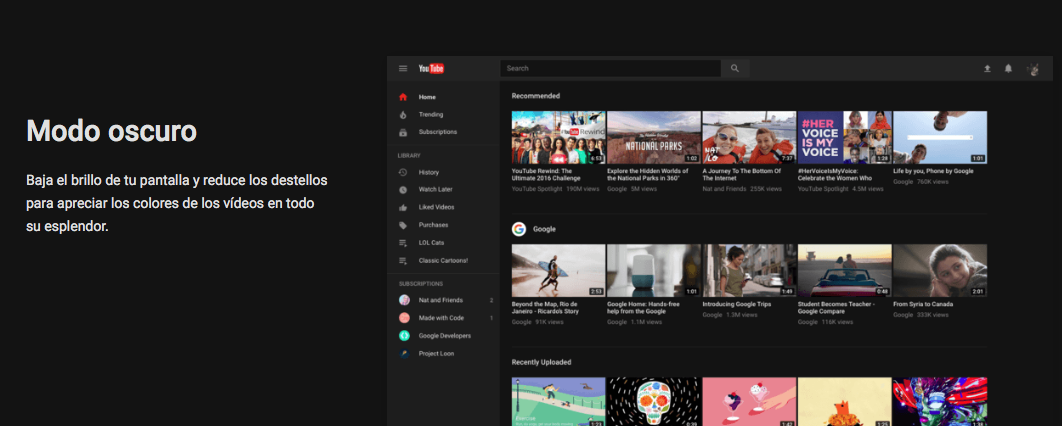
Task: Open the notifications bell
Action: pyautogui.click(x=1008, y=68)
